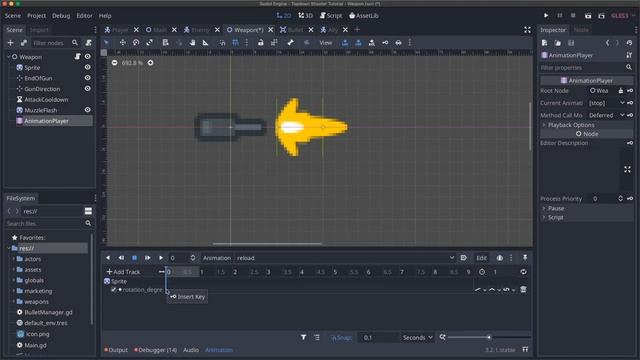The image size is (640, 360).
Task: Instance a child scene via link icon
Action: (24, 43)
